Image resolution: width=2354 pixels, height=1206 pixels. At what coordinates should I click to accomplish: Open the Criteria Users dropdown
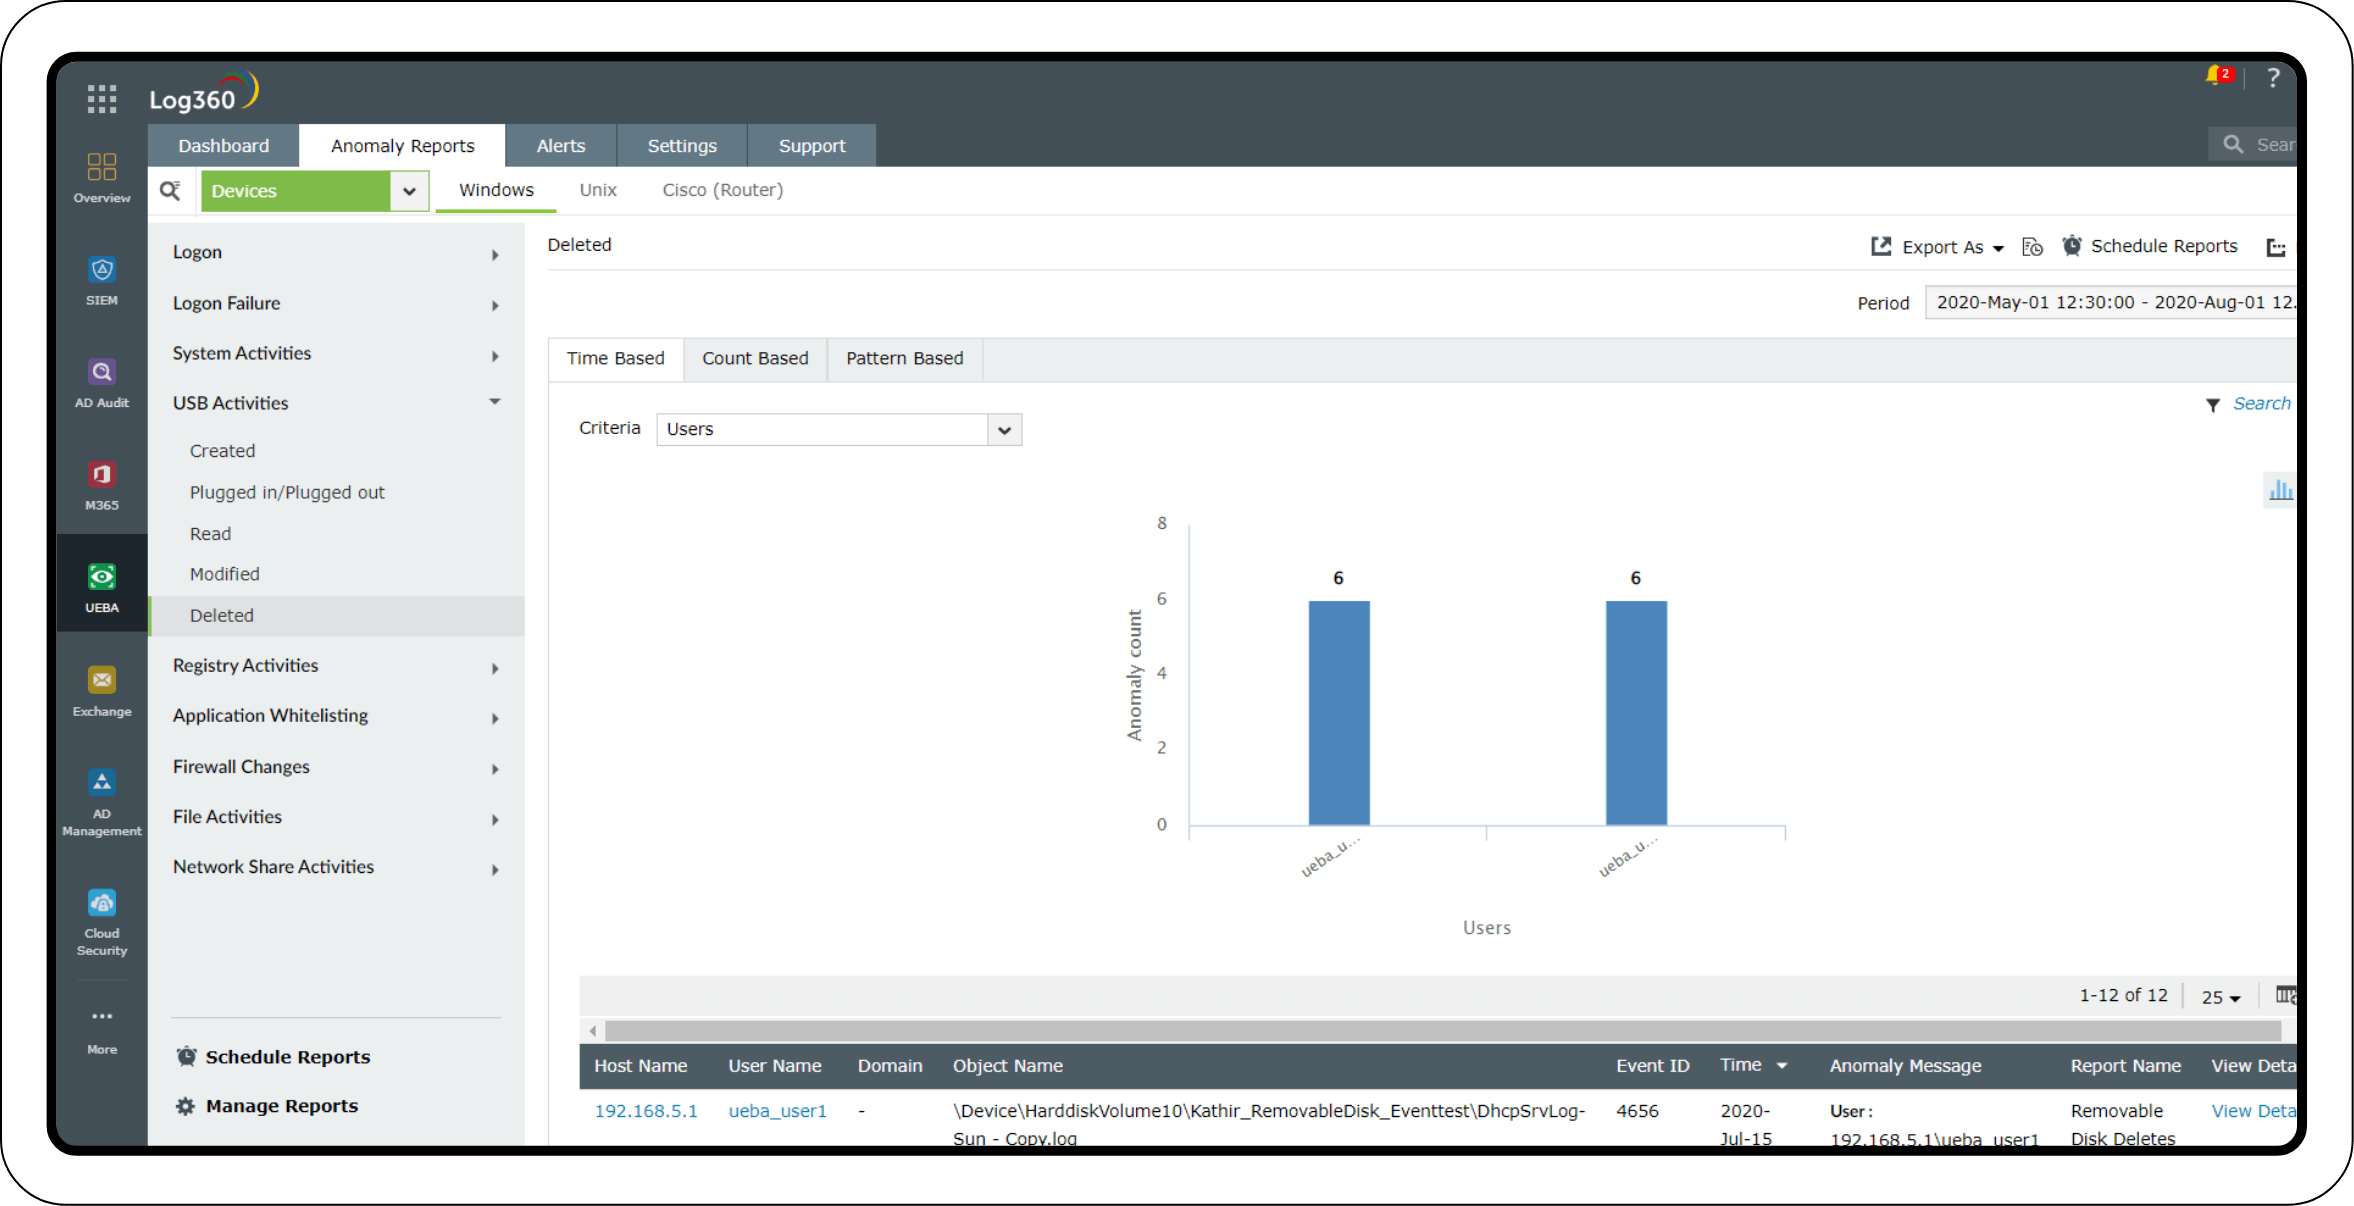coord(1004,429)
